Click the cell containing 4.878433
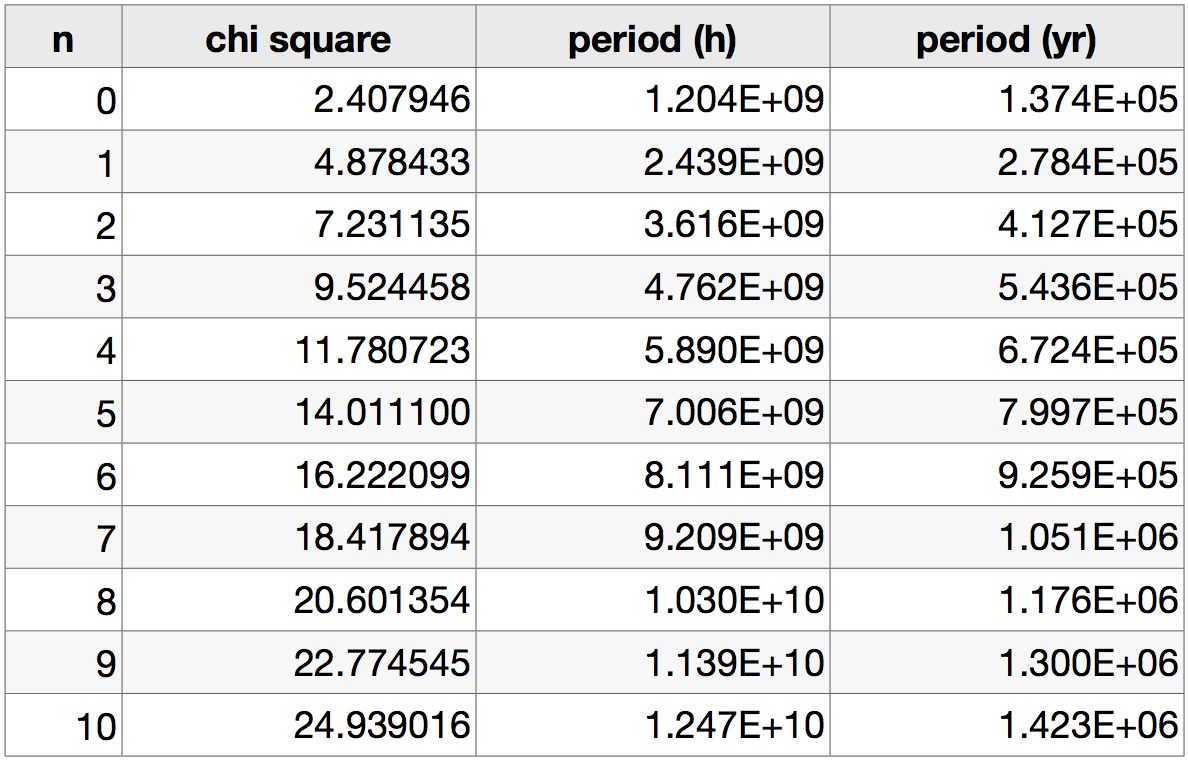 click(x=299, y=162)
